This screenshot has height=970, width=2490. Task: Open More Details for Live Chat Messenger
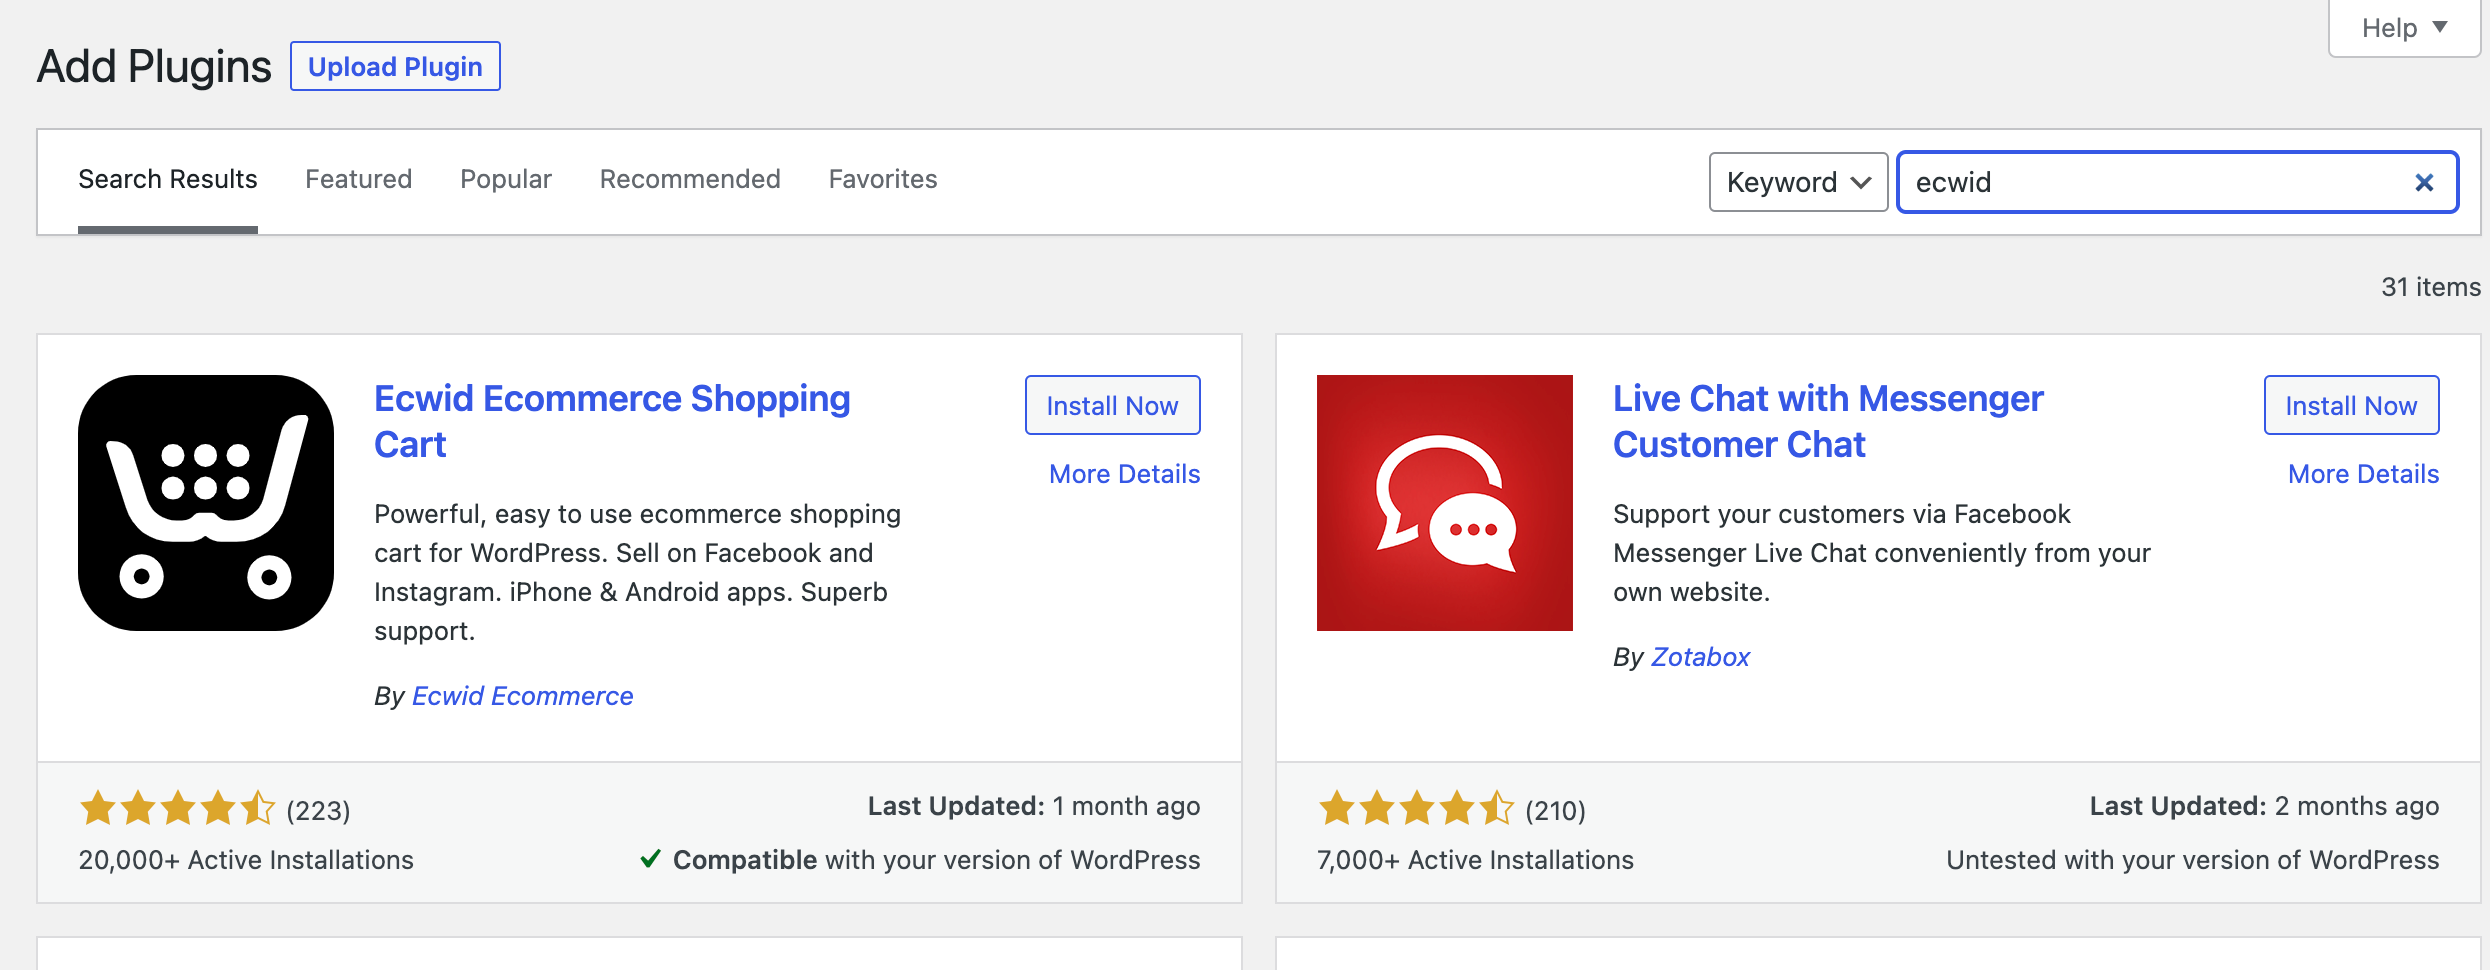(2363, 474)
